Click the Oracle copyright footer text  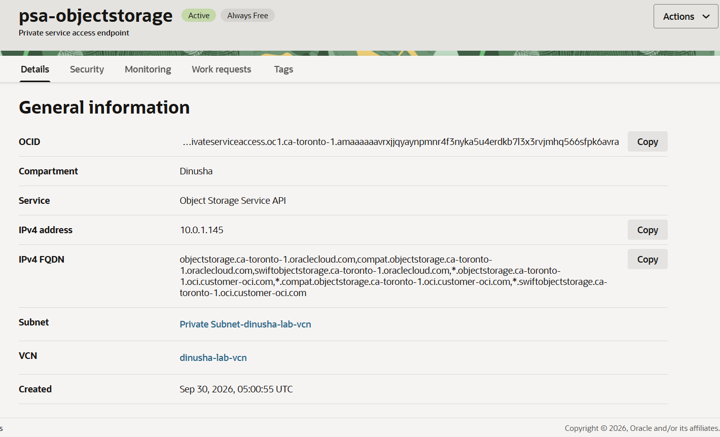tap(642, 428)
